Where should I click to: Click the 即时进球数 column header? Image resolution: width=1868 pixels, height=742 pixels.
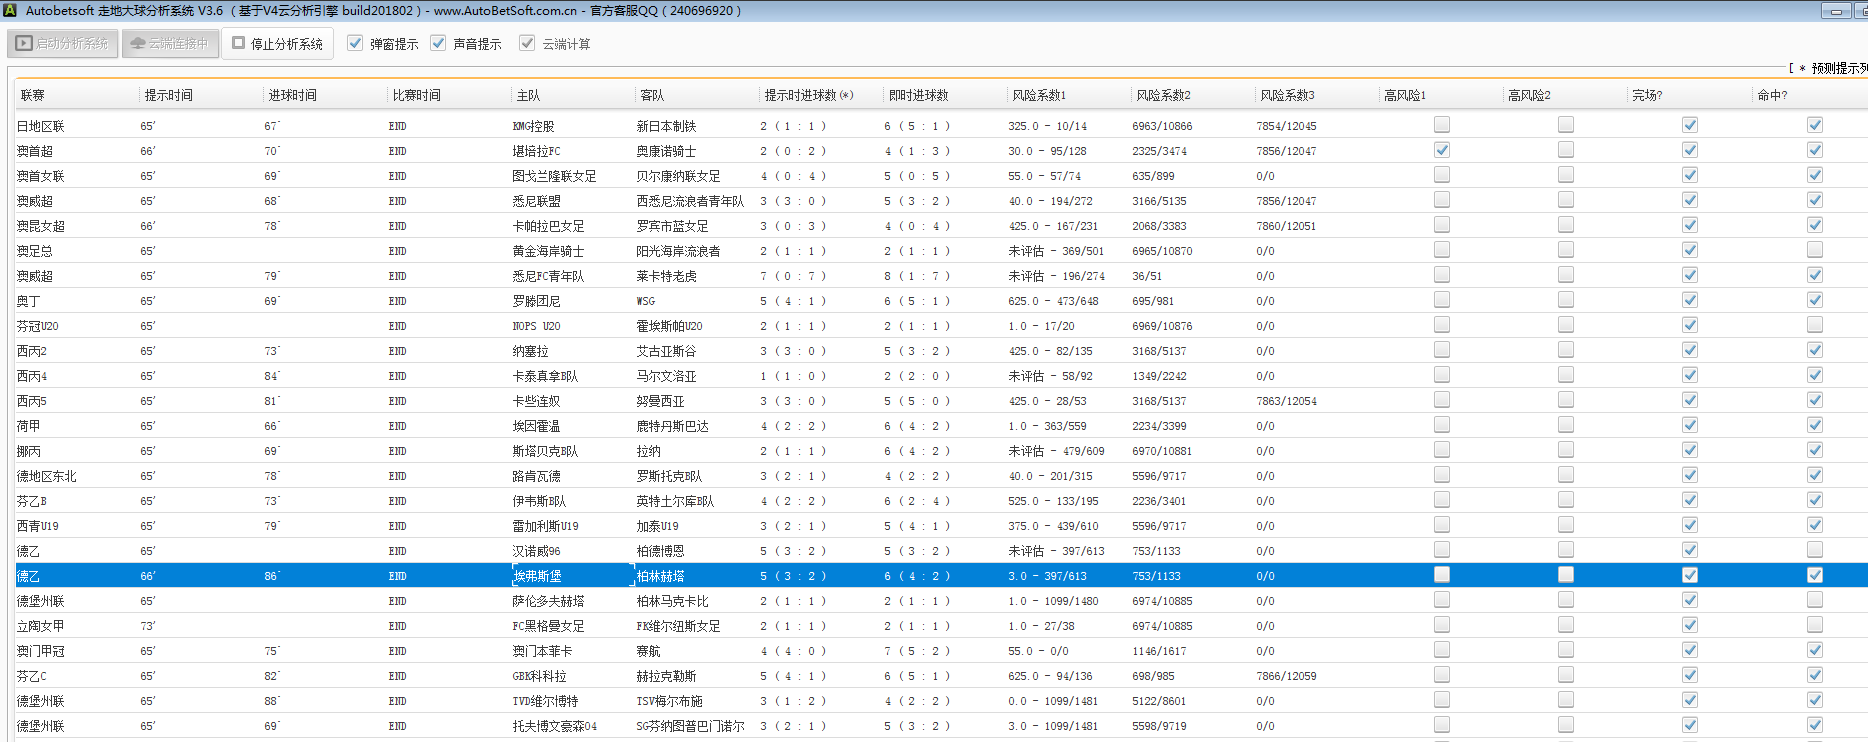pos(917,96)
